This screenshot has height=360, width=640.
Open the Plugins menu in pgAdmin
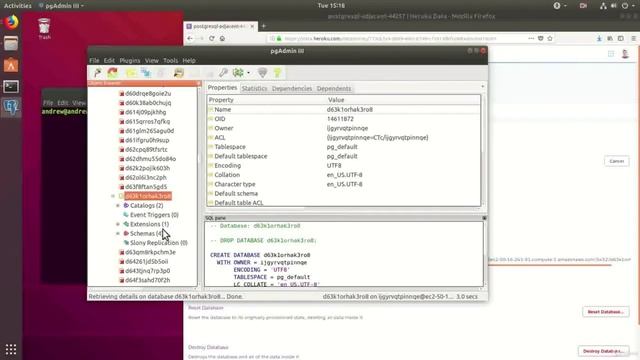point(130,60)
